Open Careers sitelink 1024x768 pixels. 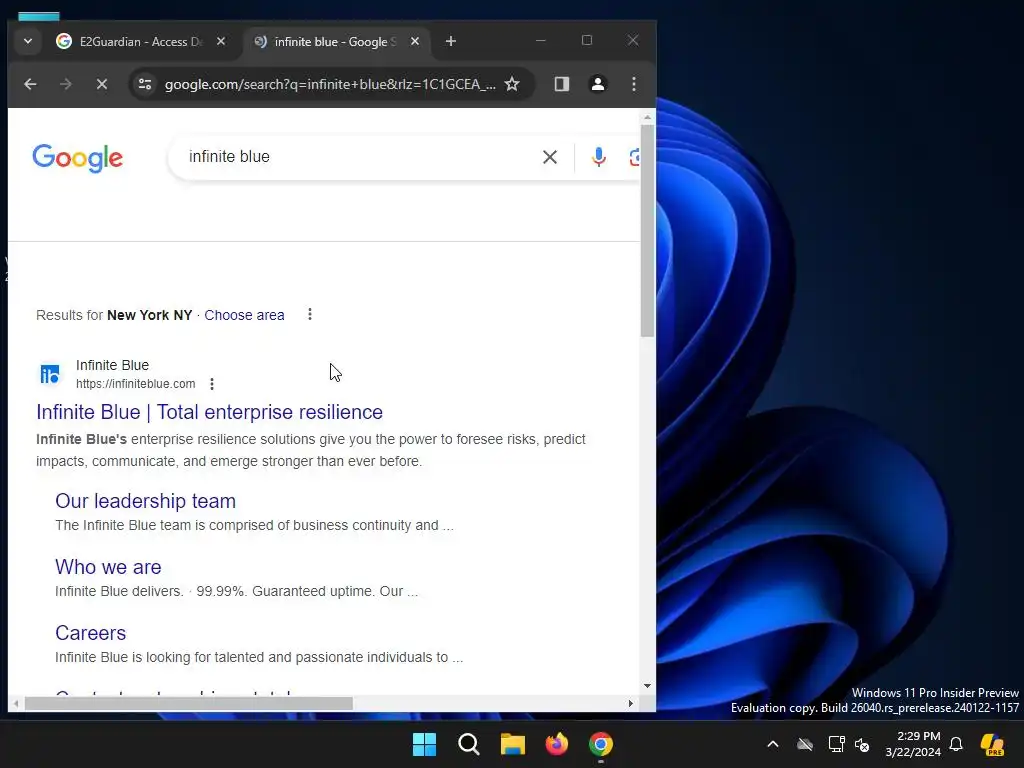[x=90, y=633]
